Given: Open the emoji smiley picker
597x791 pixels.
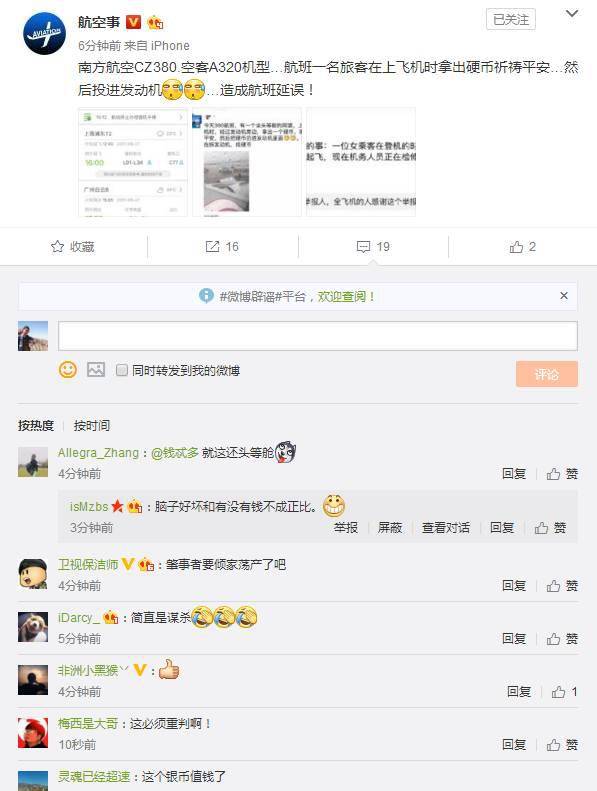Looking at the screenshot, I should 68,370.
